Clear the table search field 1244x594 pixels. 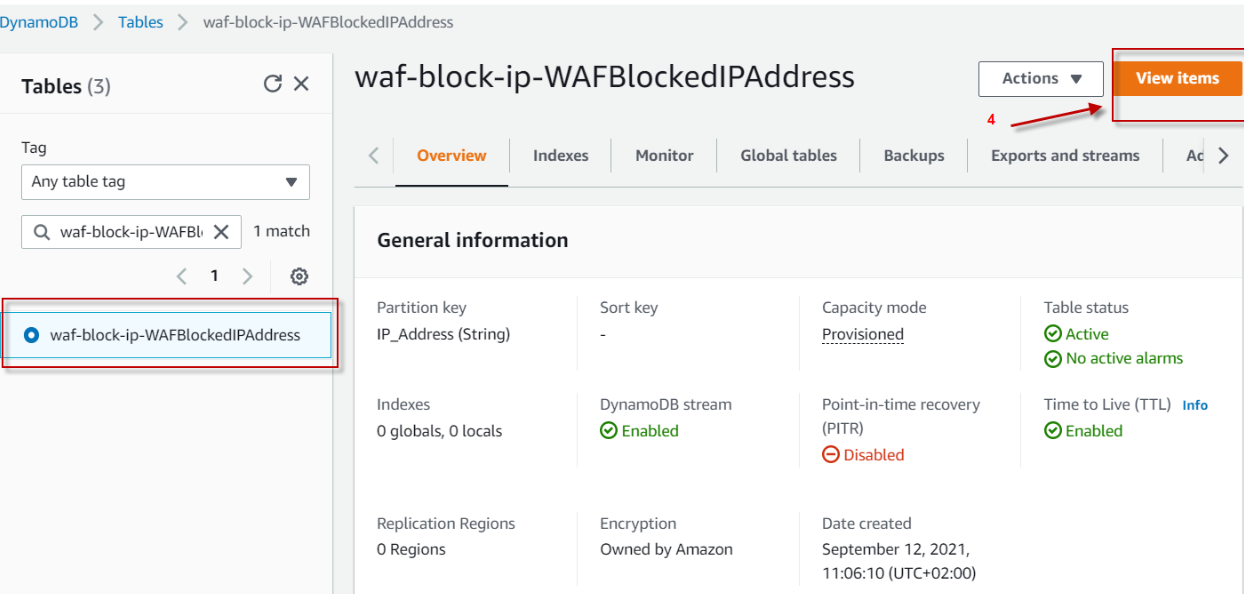221,232
